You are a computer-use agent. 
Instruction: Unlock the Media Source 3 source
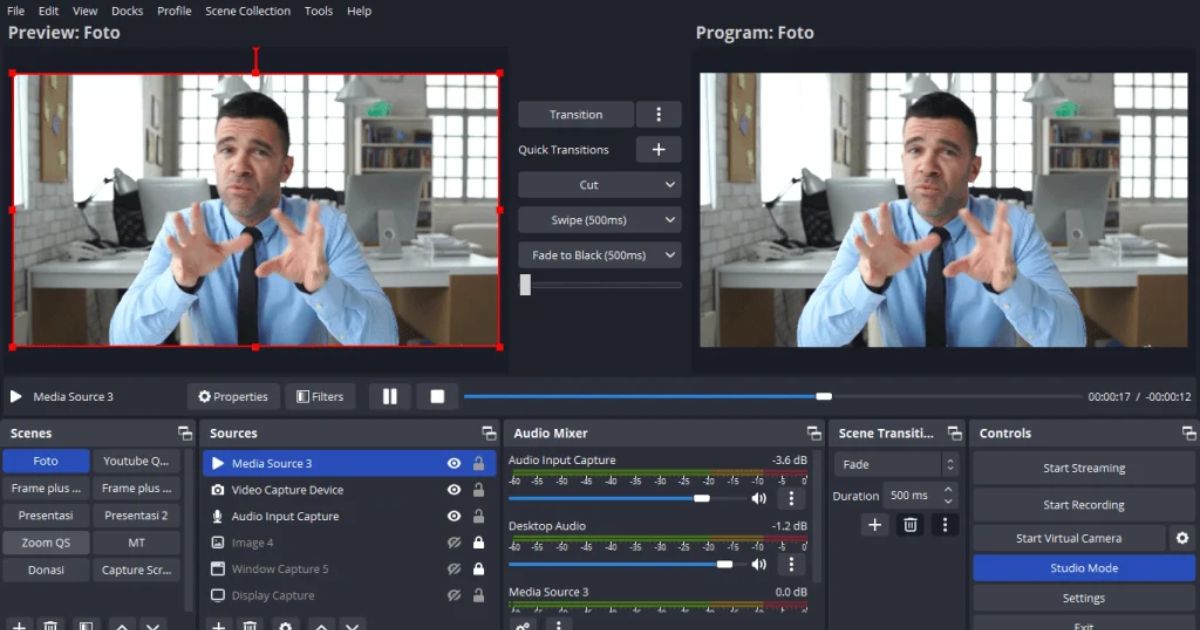point(479,463)
